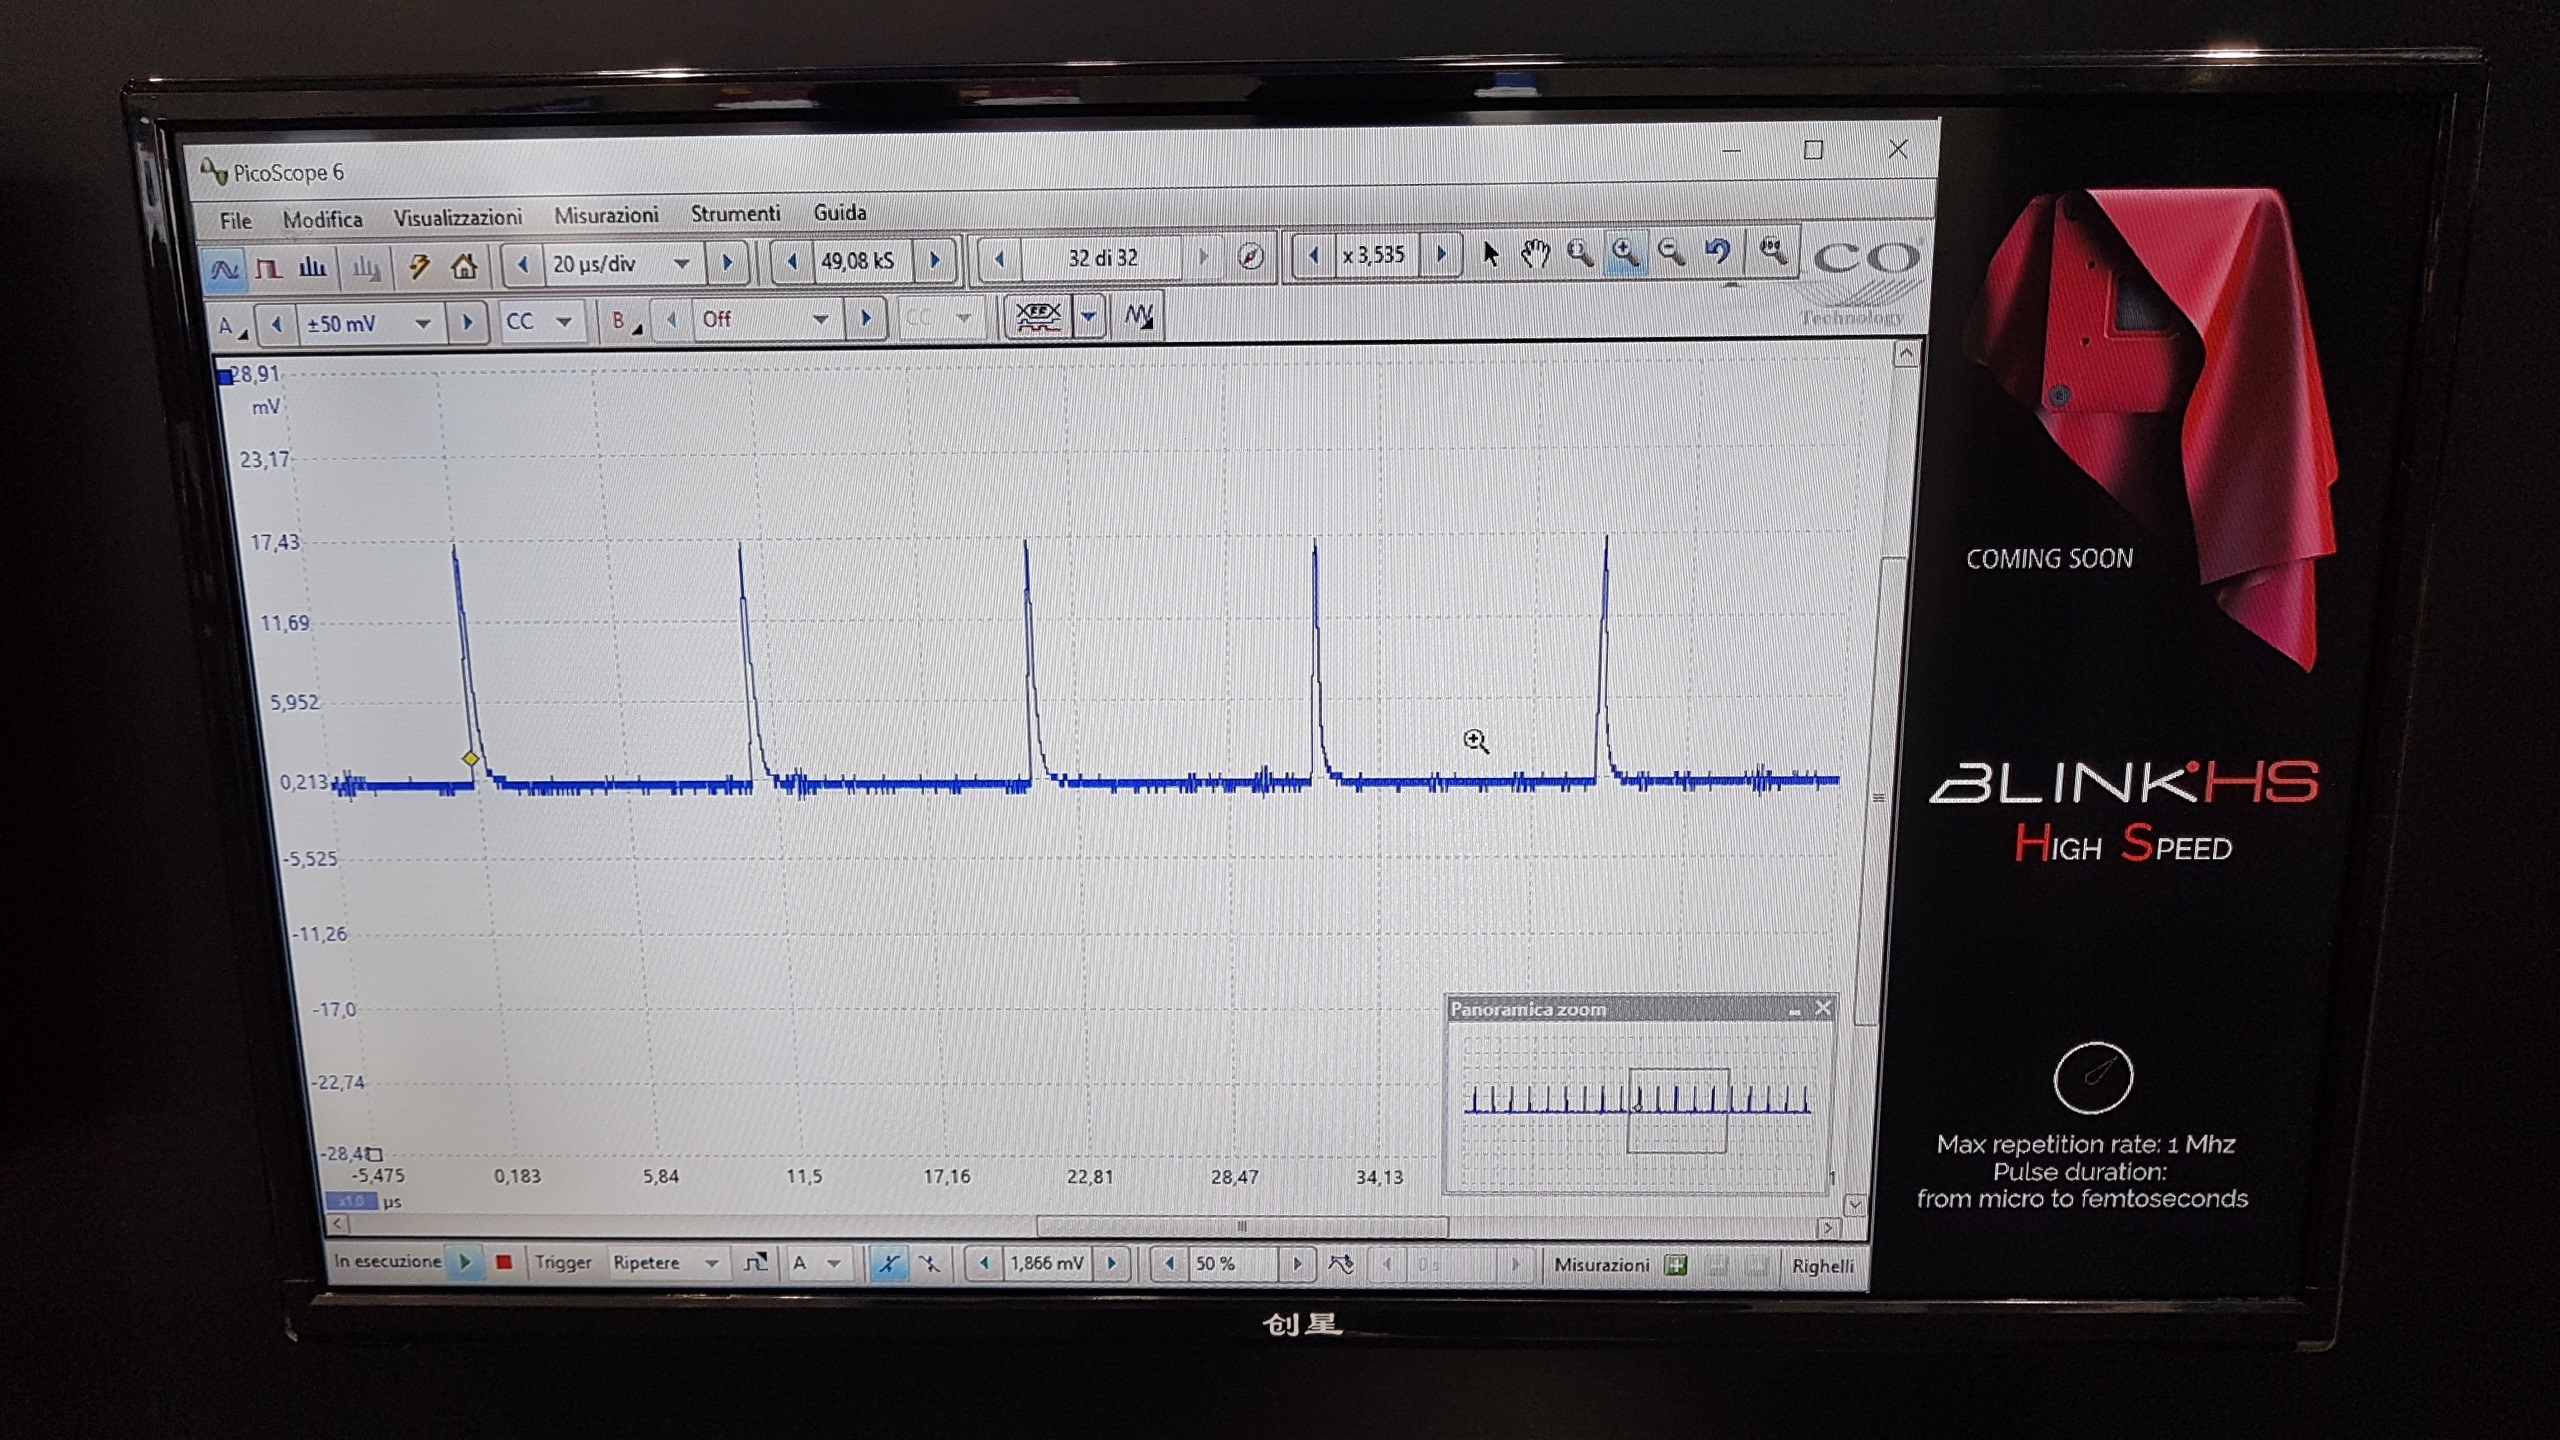Select rising edge trigger toggle
2560x1440 pixels.
click(x=887, y=1264)
